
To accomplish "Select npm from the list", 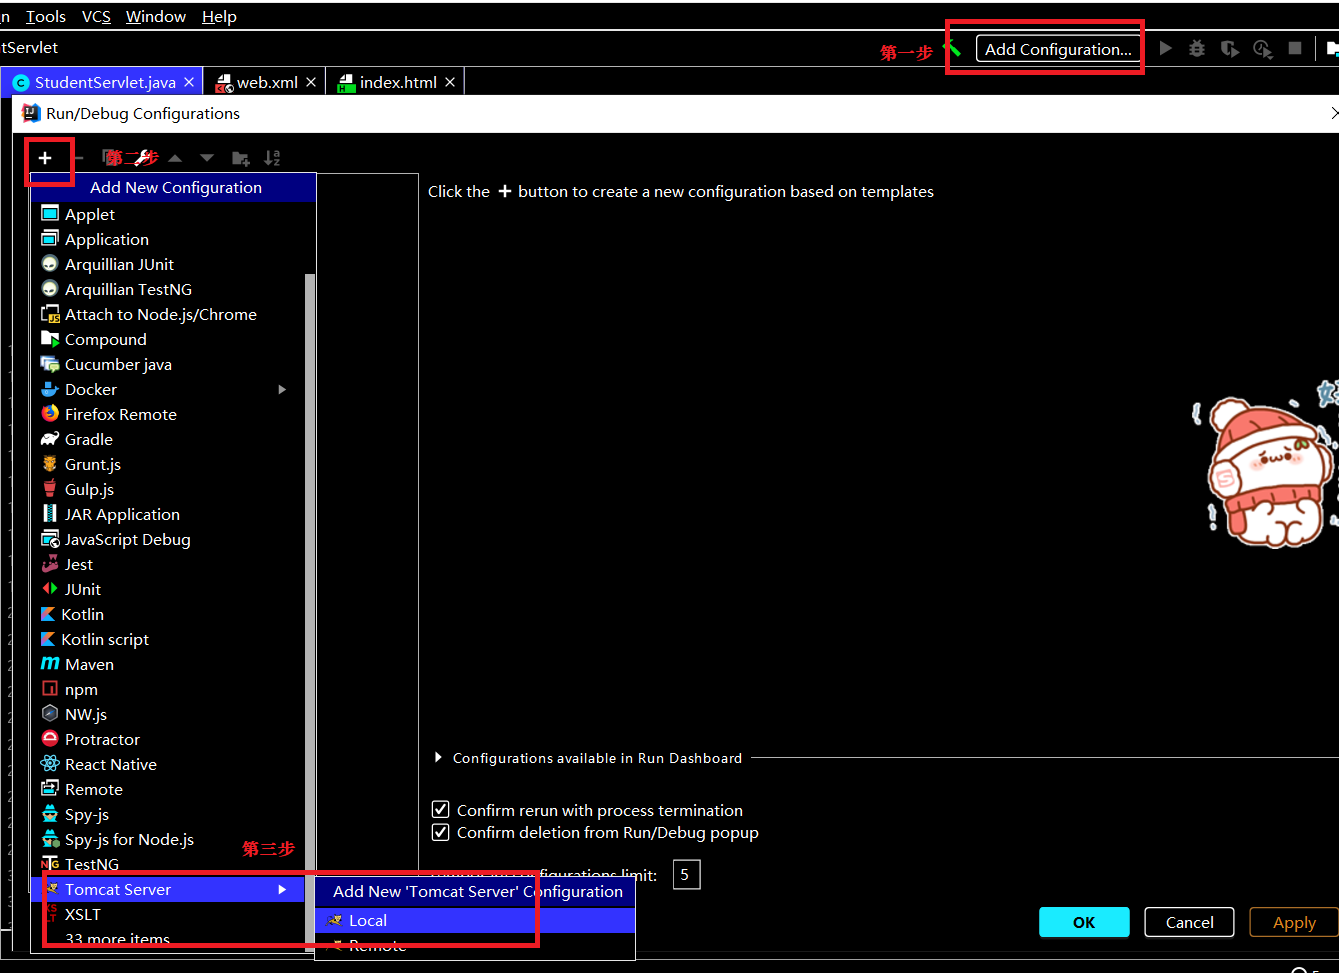I will pyautogui.click(x=168, y=689).
